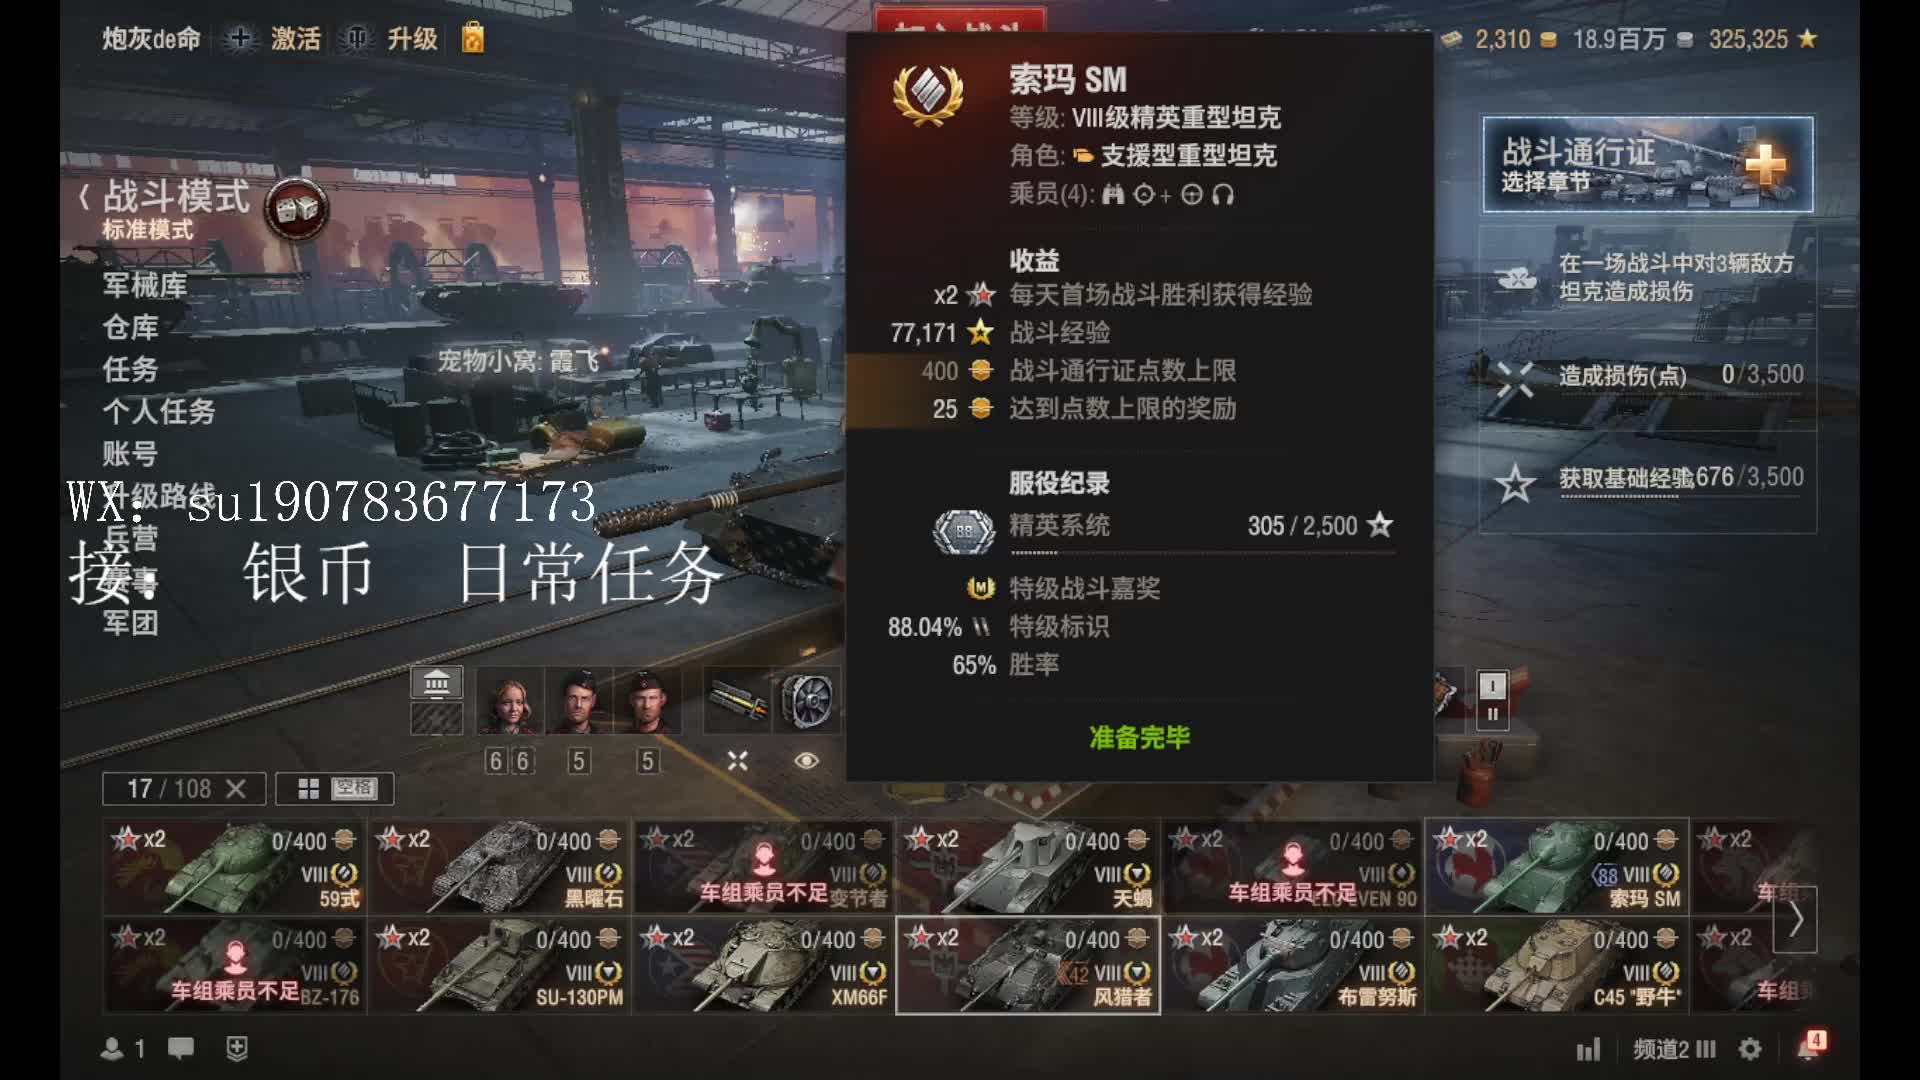1920x1080 pixels.
Task: Open 仓库 warehouse menu item
Action: 130,327
